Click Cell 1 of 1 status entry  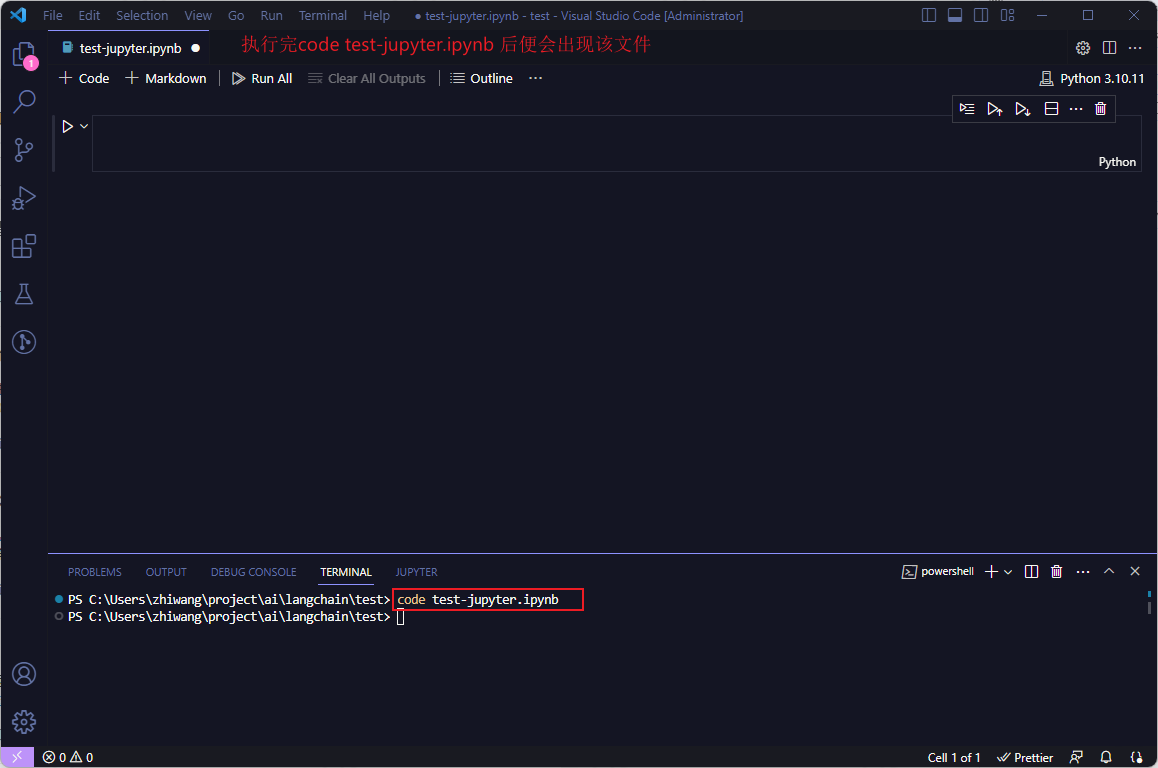(954, 757)
